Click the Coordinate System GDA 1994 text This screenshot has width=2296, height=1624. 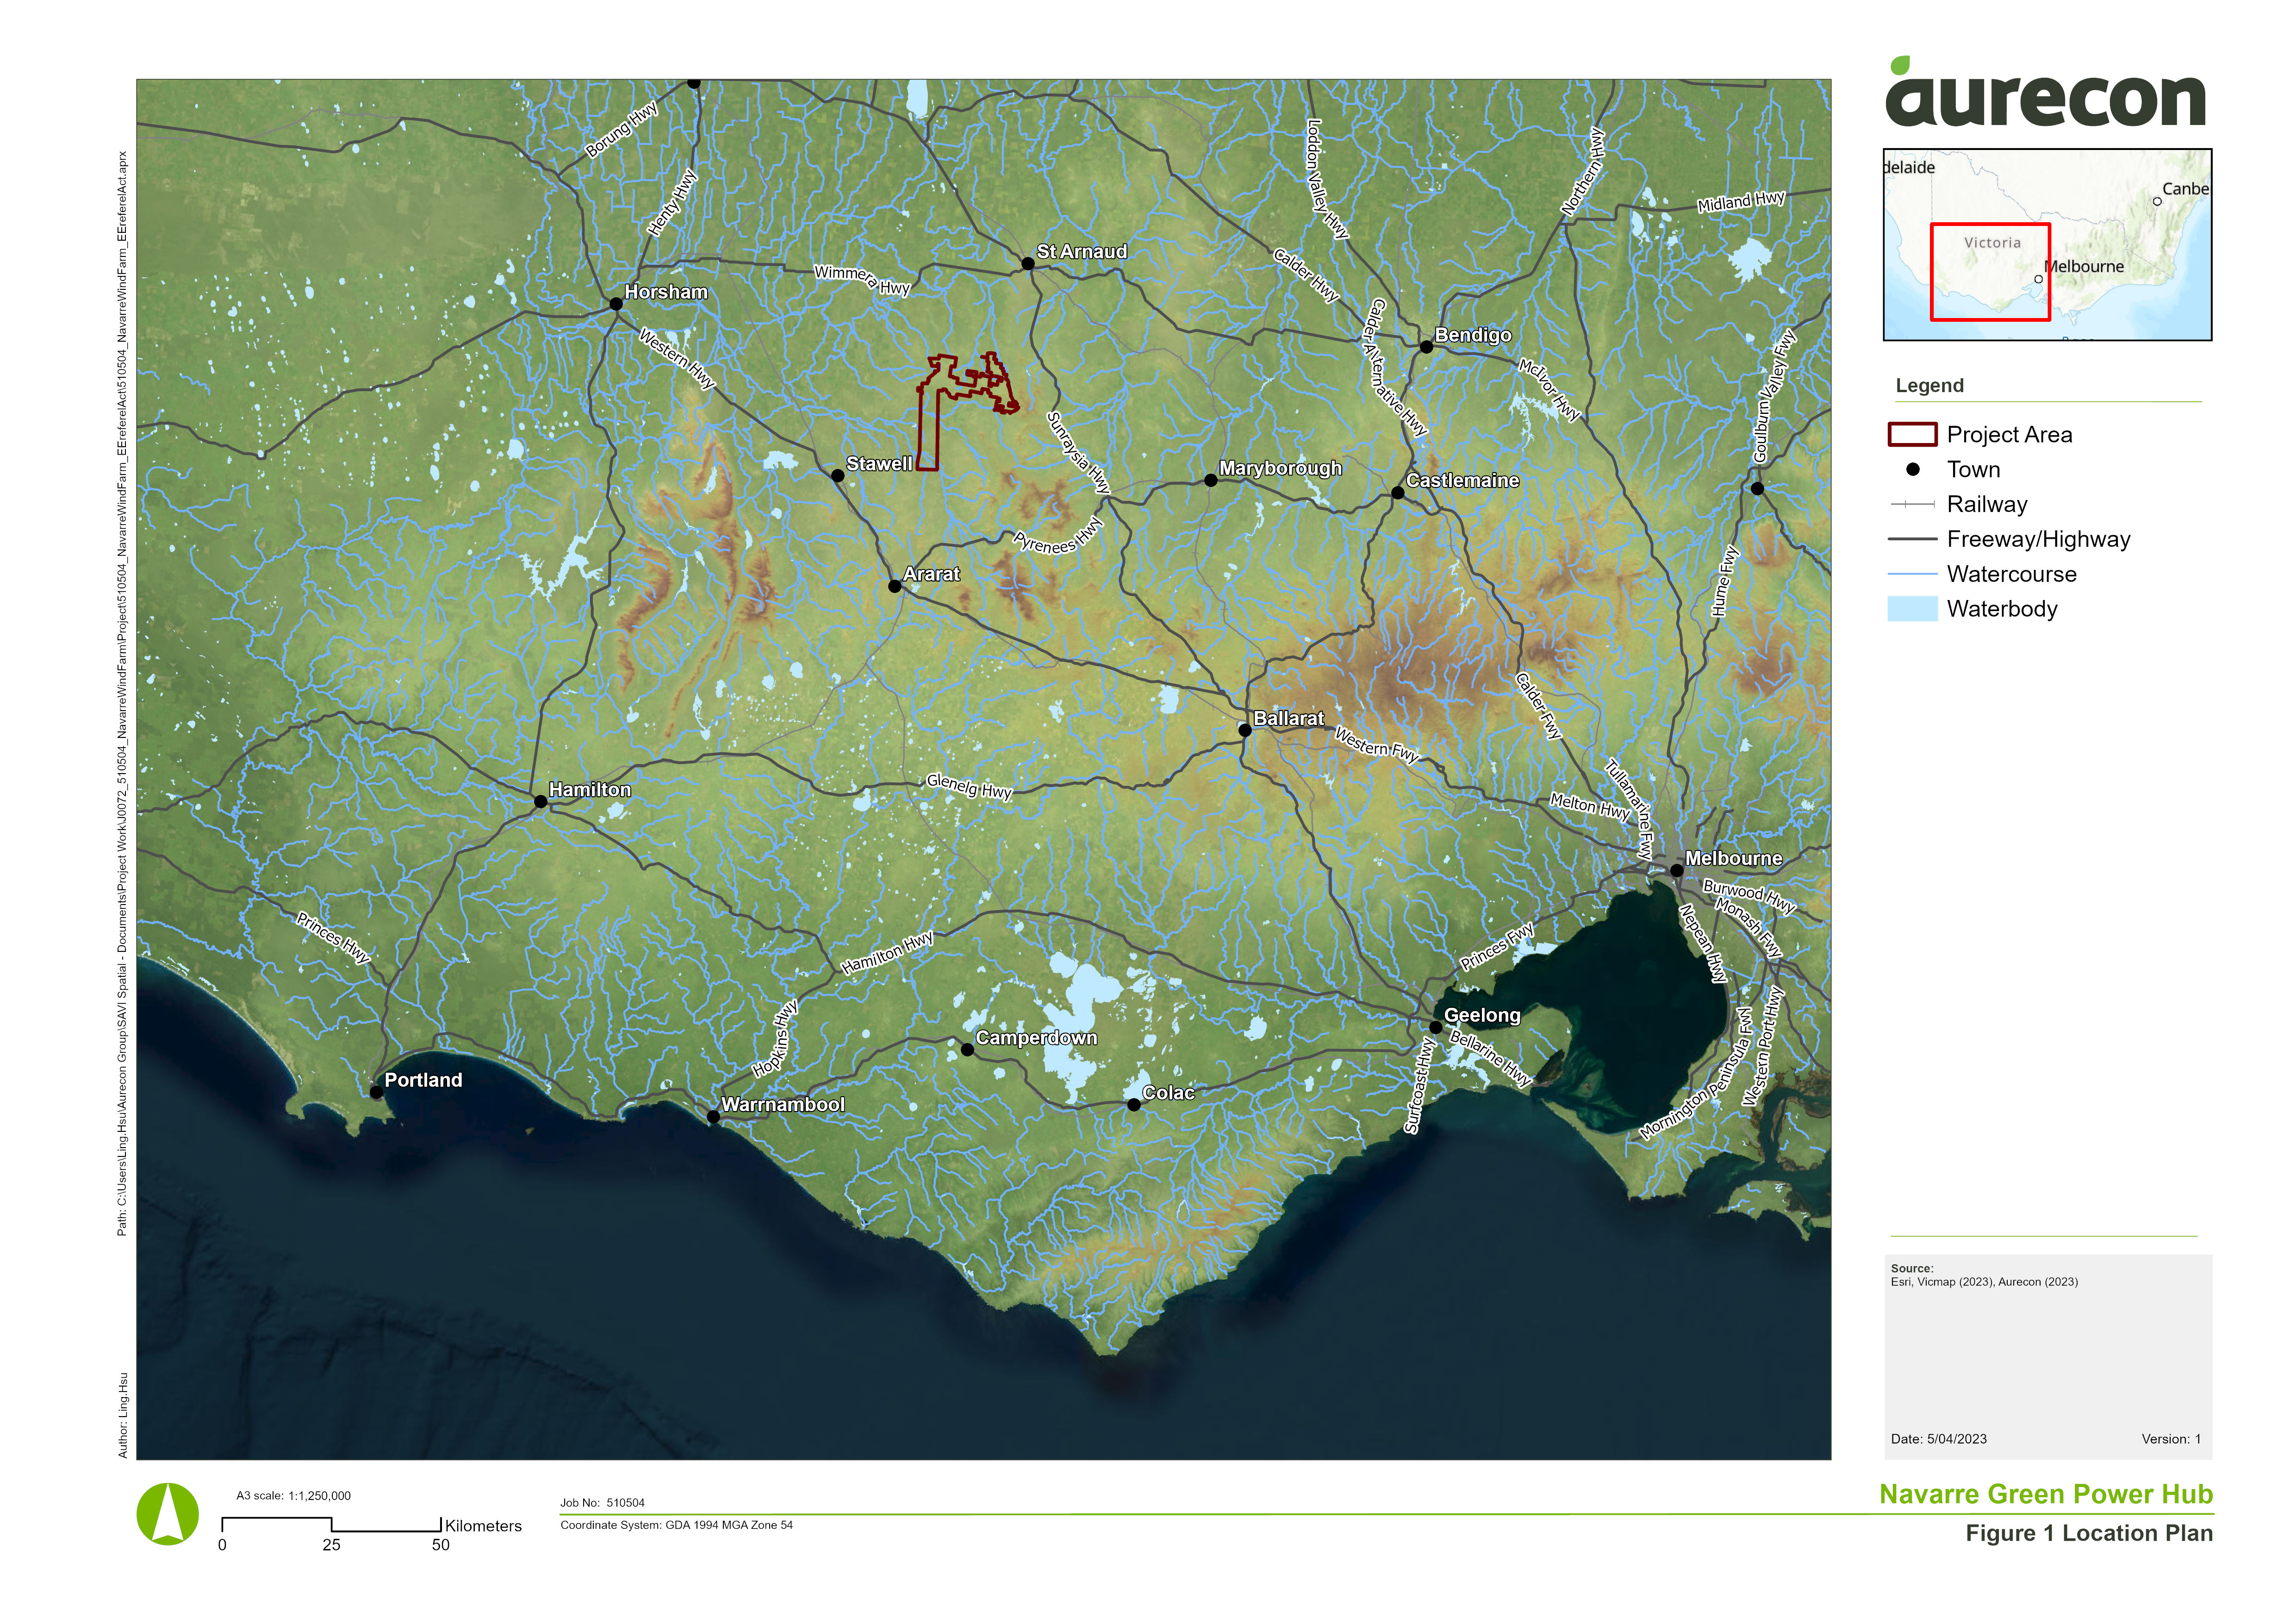tap(676, 1525)
